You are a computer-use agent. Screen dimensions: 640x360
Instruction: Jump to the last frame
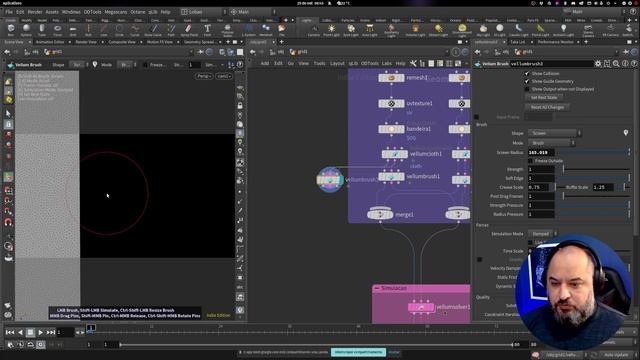point(51,333)
